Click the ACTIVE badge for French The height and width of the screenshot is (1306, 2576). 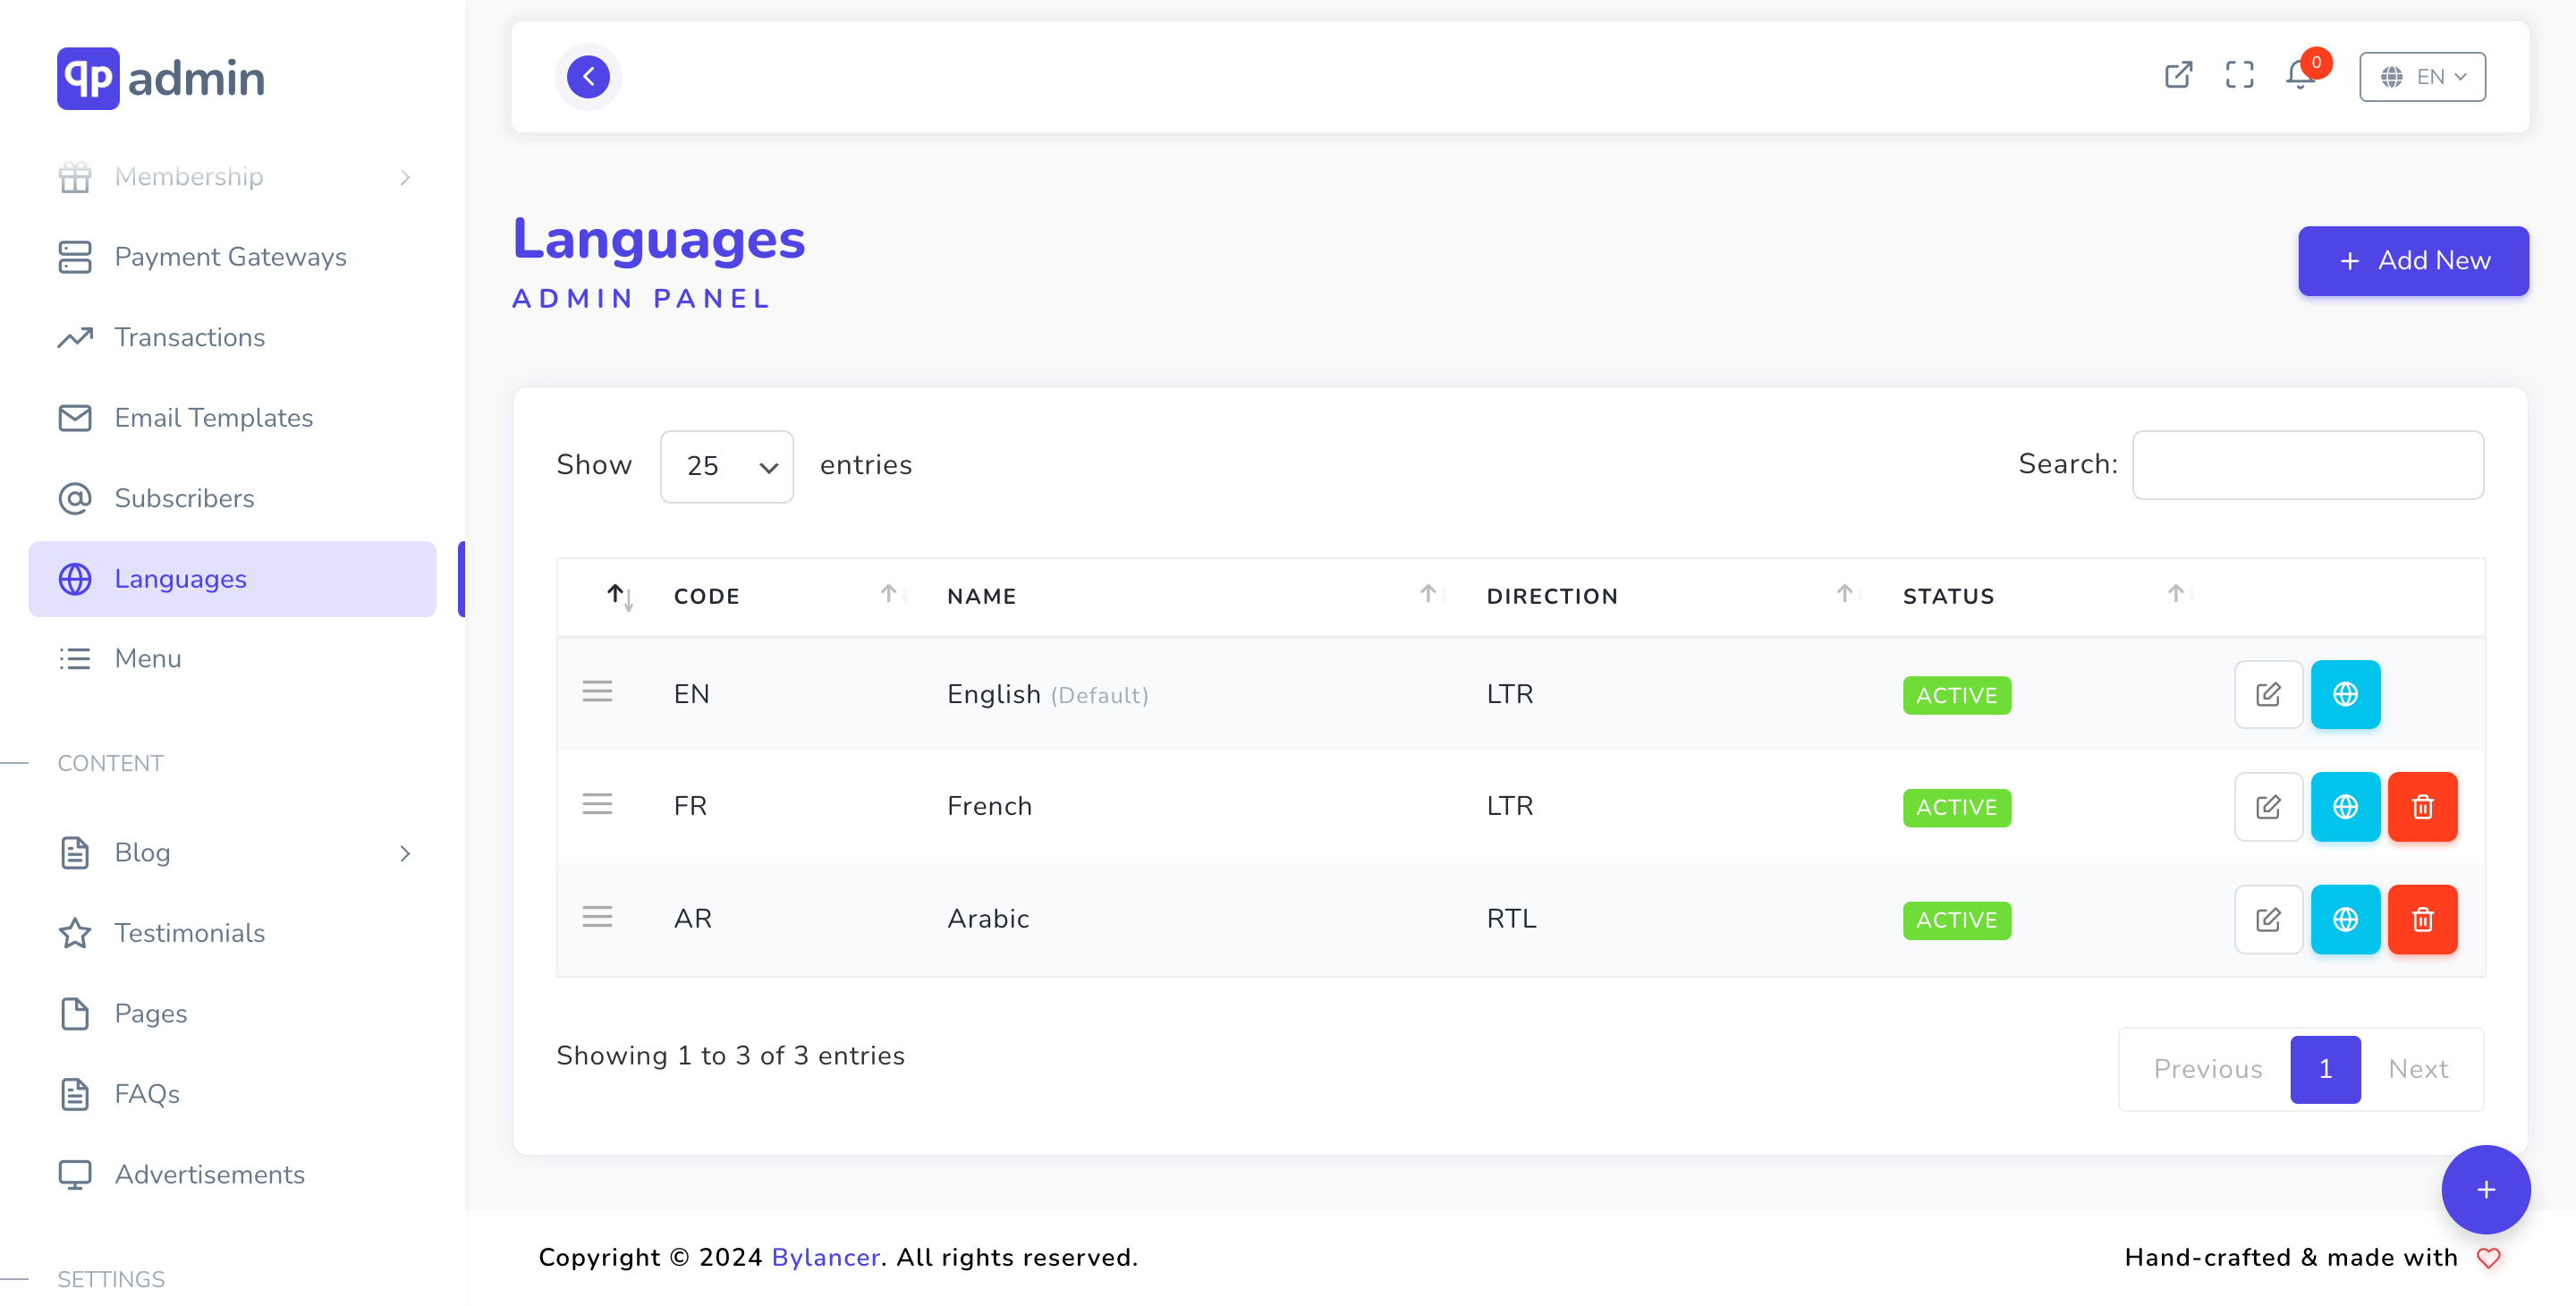click(x=1956, y=808)
